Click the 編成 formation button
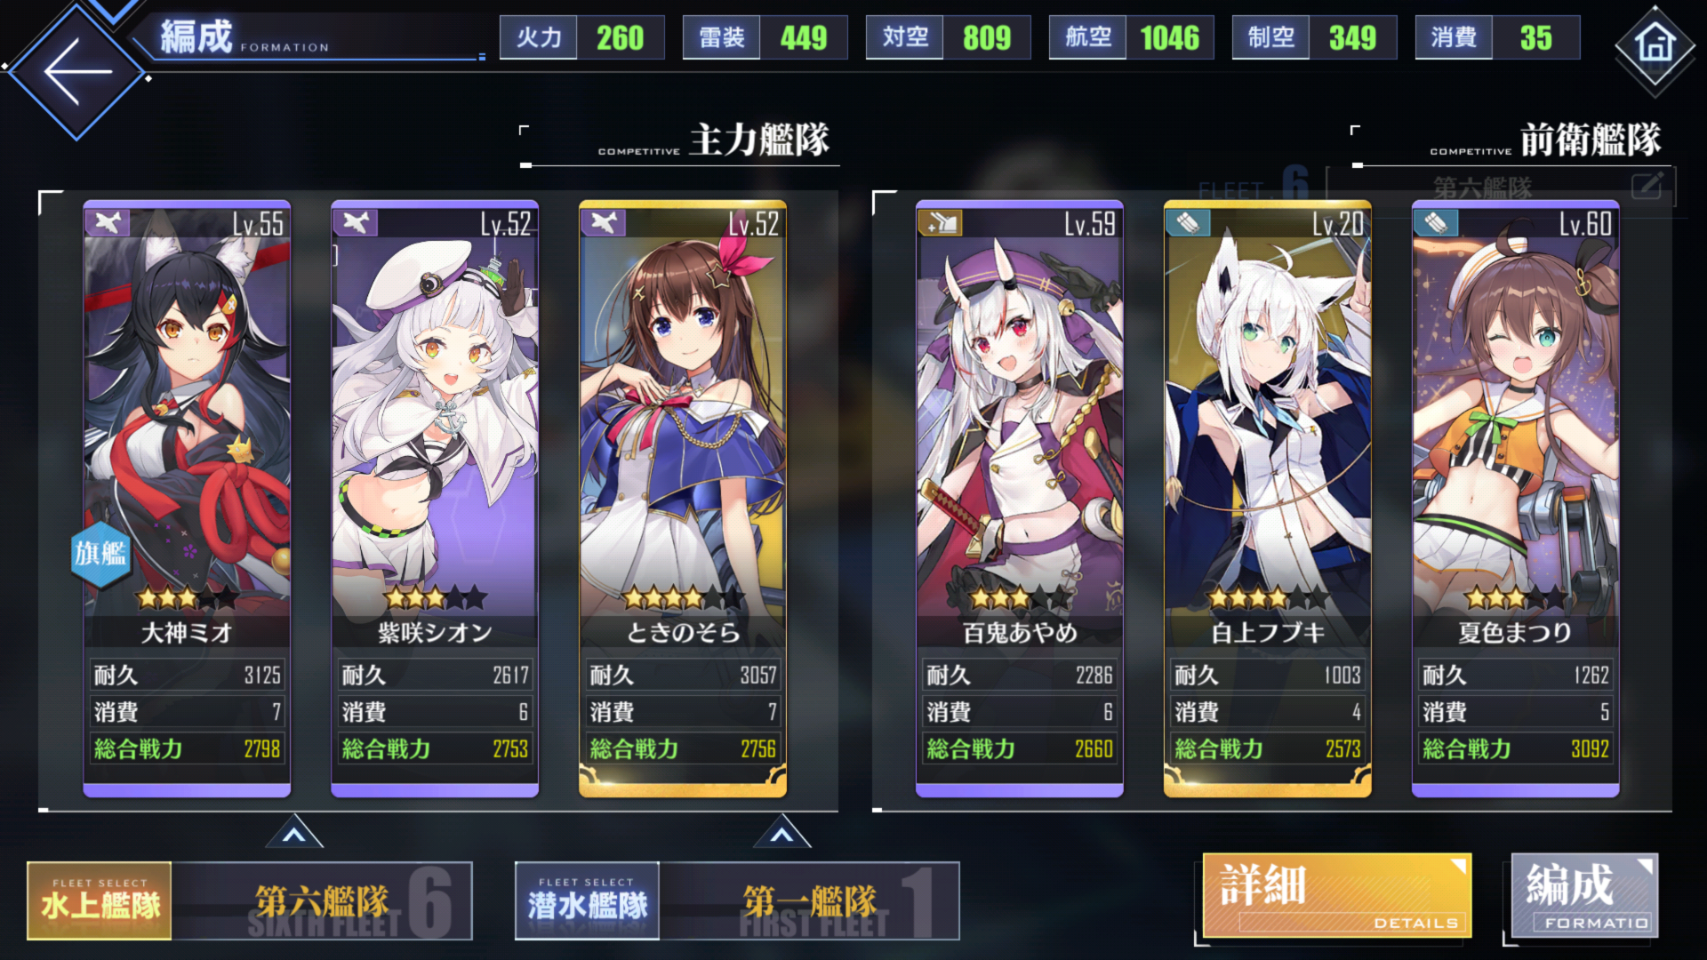This screenshot has width=1707, height=960. [1584, 895]
